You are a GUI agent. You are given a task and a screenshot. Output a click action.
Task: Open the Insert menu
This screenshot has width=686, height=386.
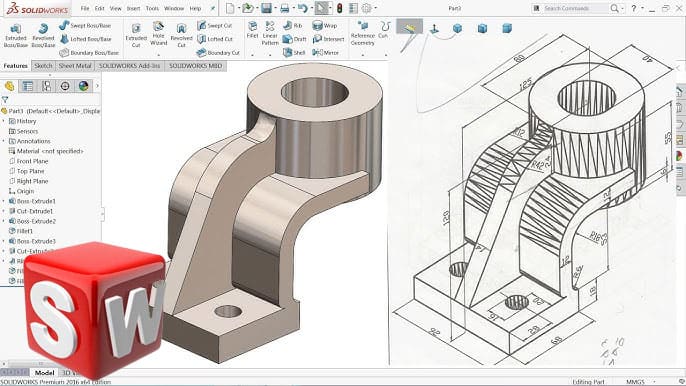(x=133, y=8)
